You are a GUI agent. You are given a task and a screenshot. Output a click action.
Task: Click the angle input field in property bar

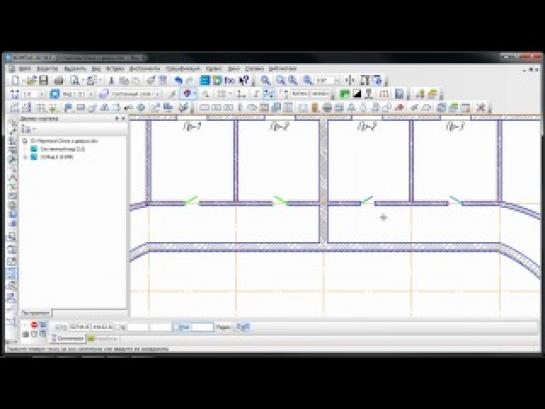click(202, 327)
